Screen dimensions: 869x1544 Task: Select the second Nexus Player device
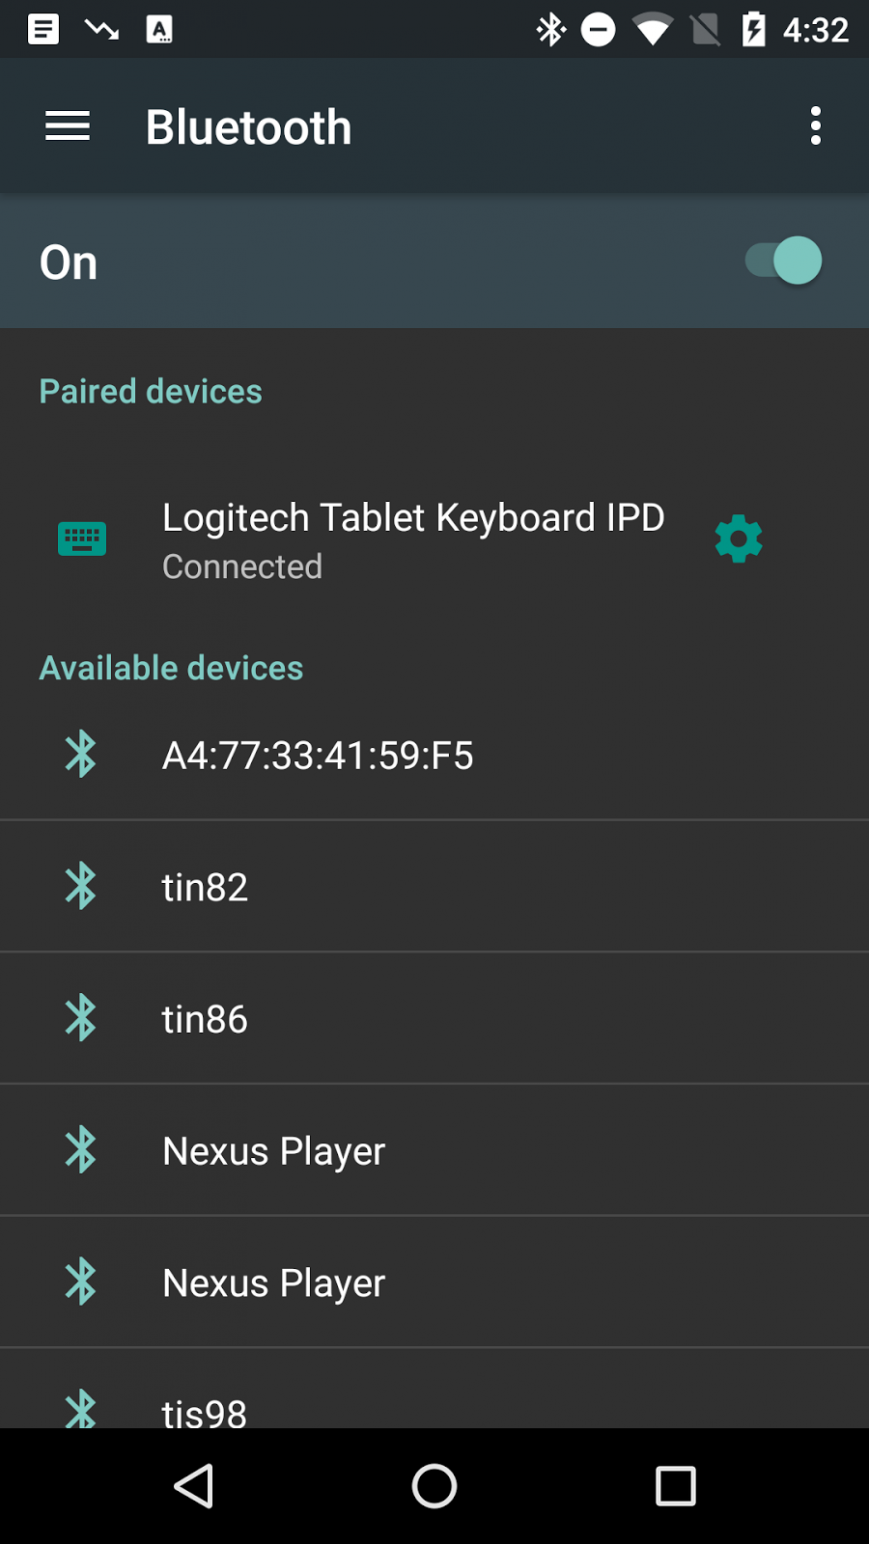click(434, 1282)
